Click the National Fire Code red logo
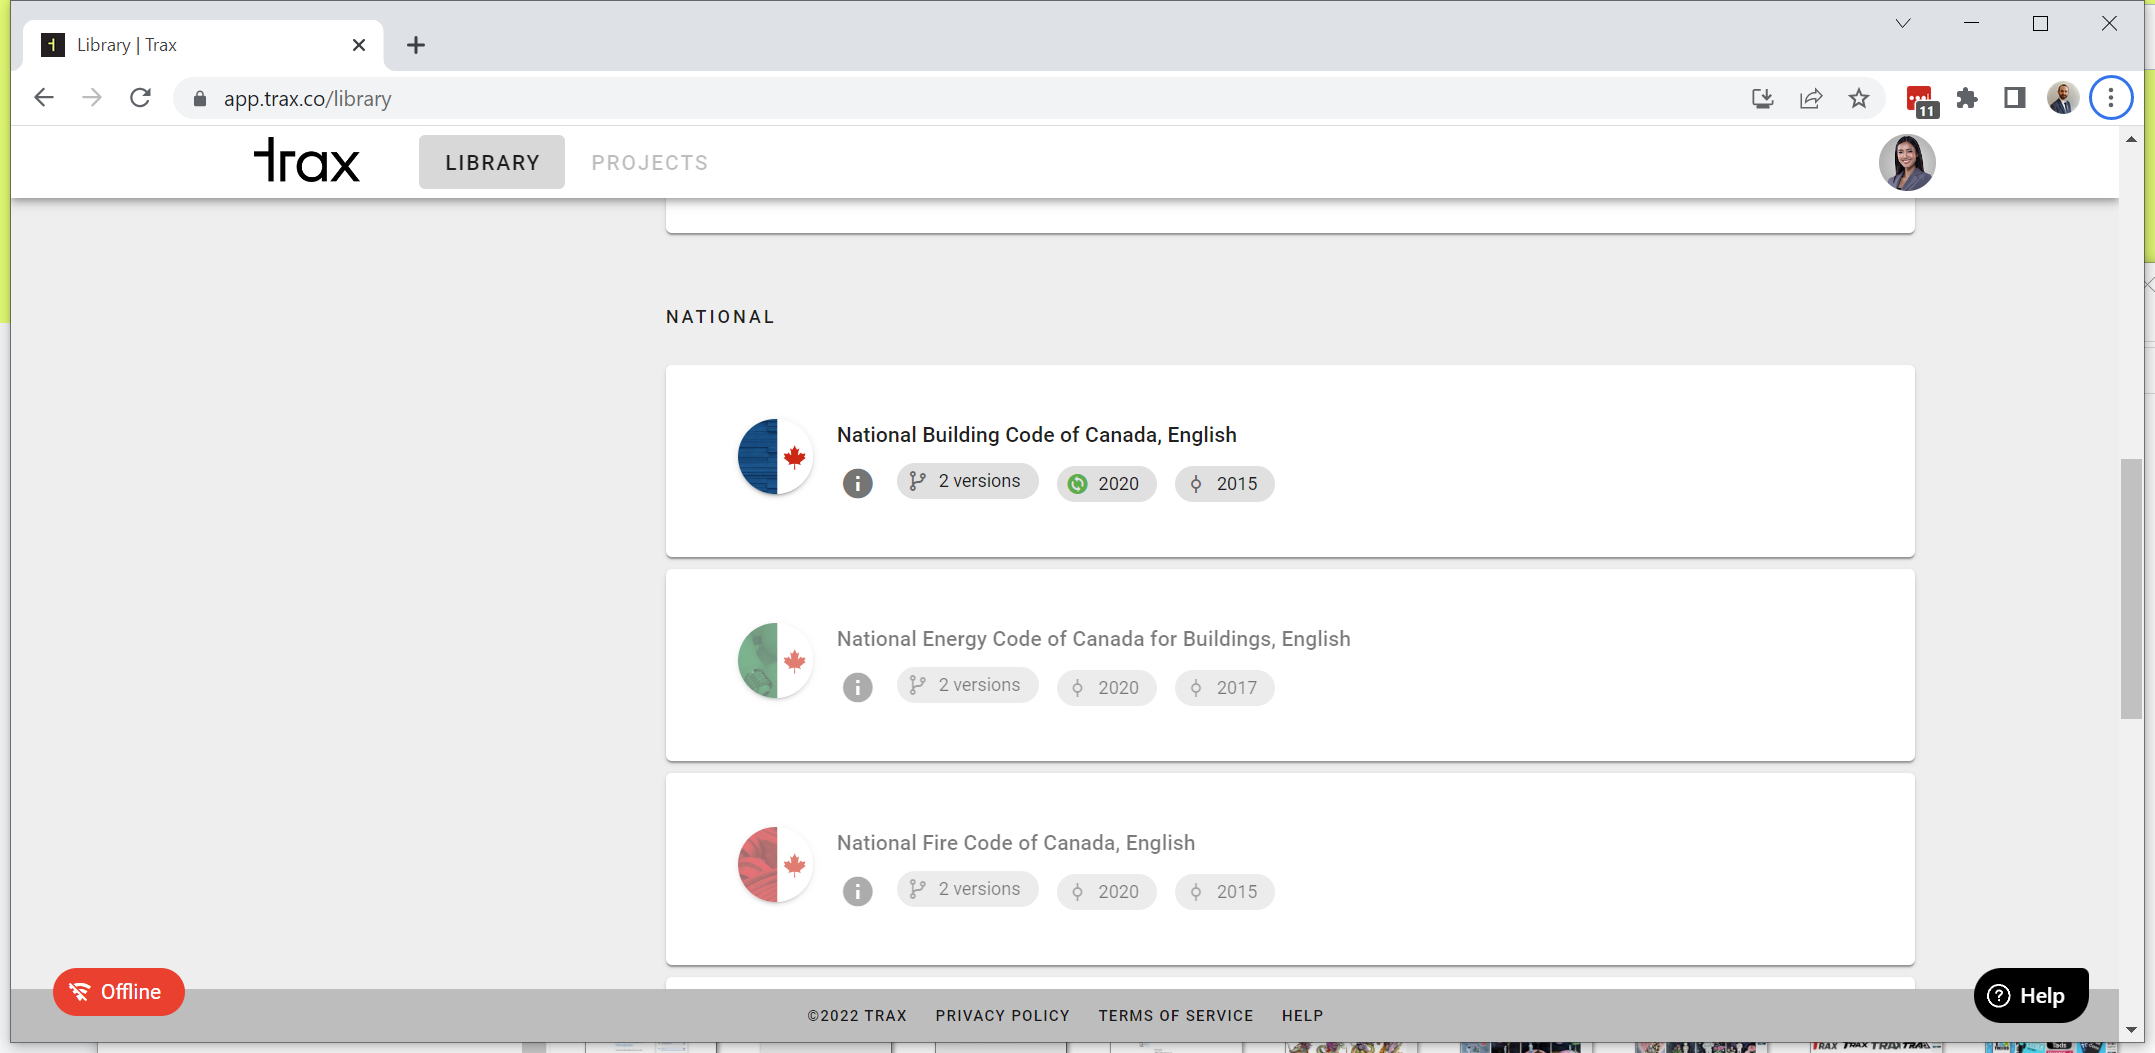This screenshot has width=2155, height=1053. coord(775,865)
